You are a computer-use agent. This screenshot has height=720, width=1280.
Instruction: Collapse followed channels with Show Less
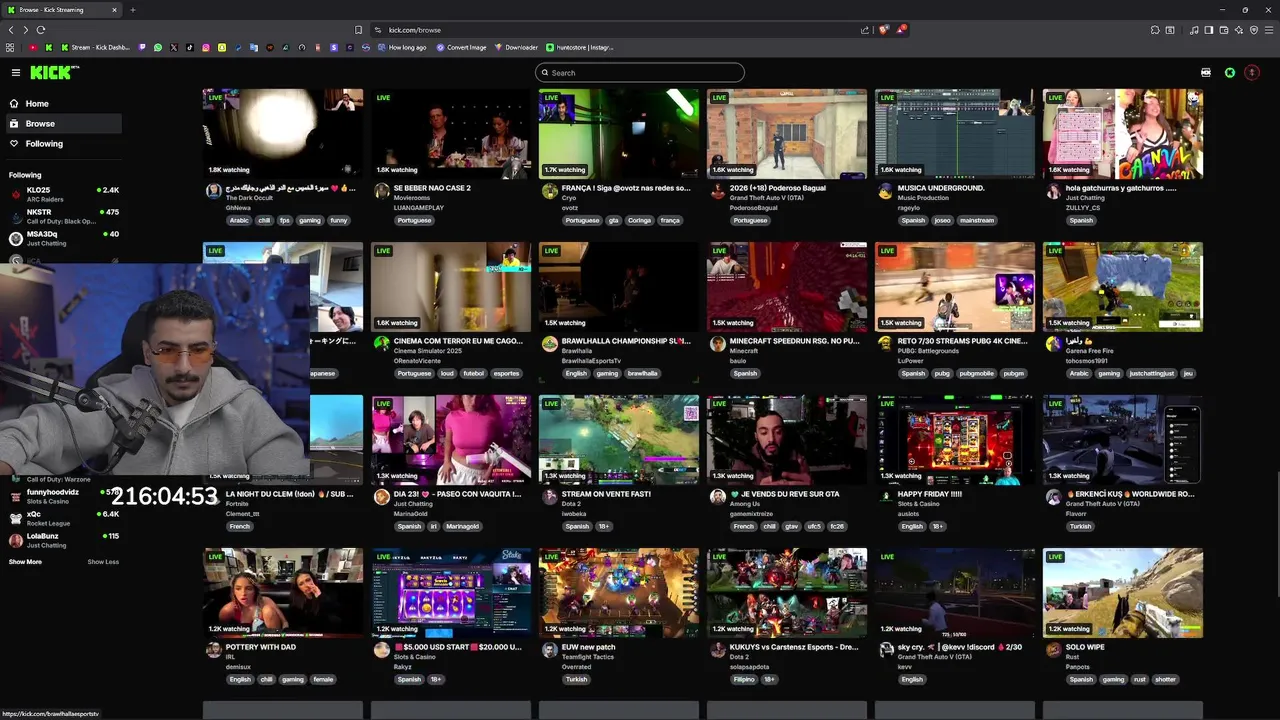click(103, 562)
